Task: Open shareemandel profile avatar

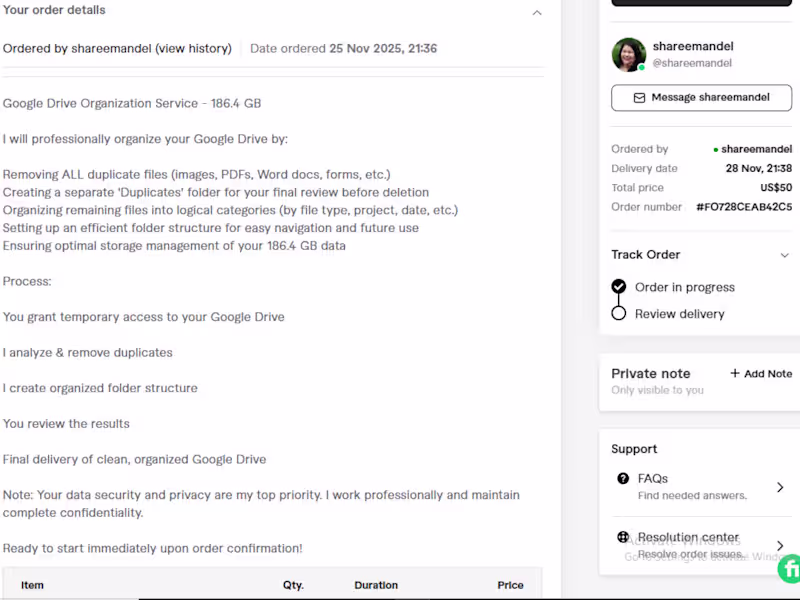Action: (629, 55)
